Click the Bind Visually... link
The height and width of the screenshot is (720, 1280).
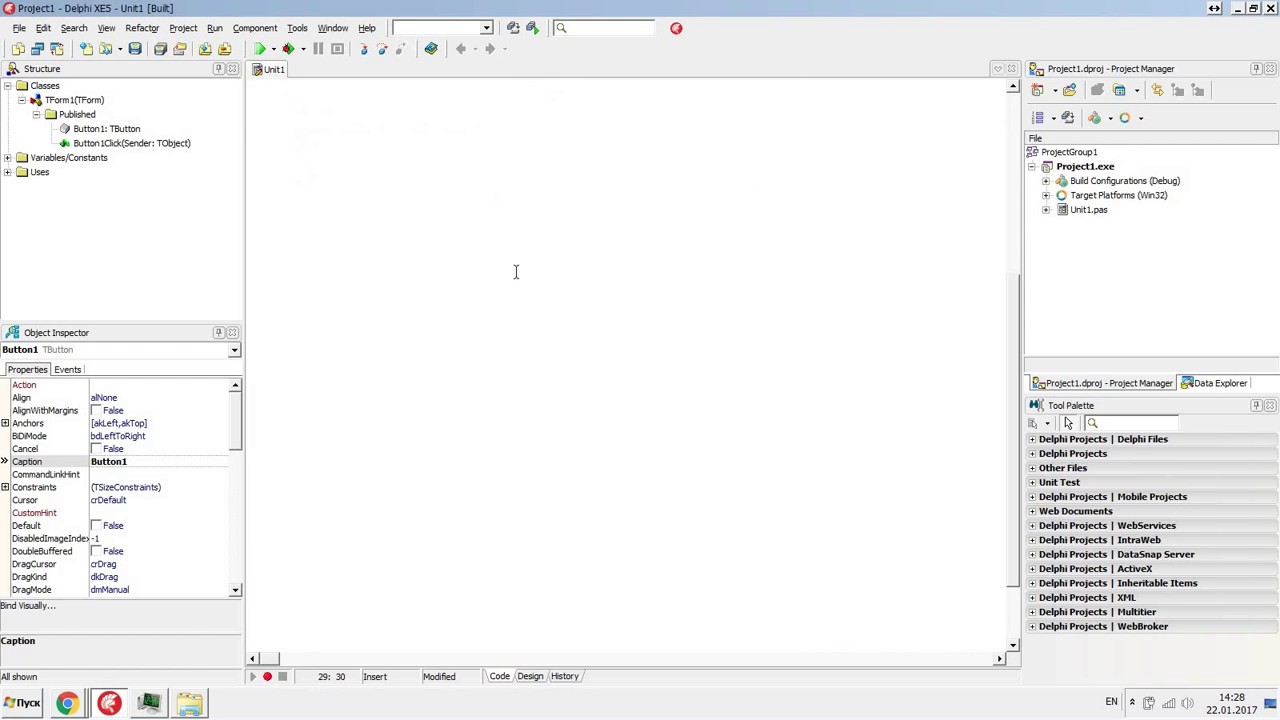(28, 606)
